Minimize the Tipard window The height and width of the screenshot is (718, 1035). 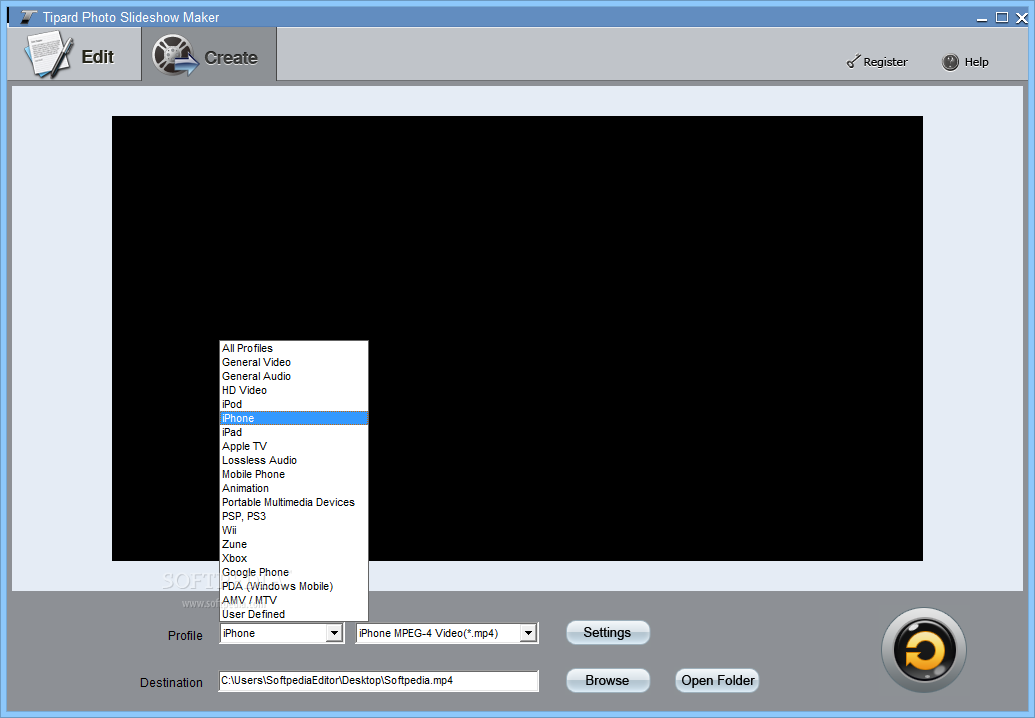point(982,18)
